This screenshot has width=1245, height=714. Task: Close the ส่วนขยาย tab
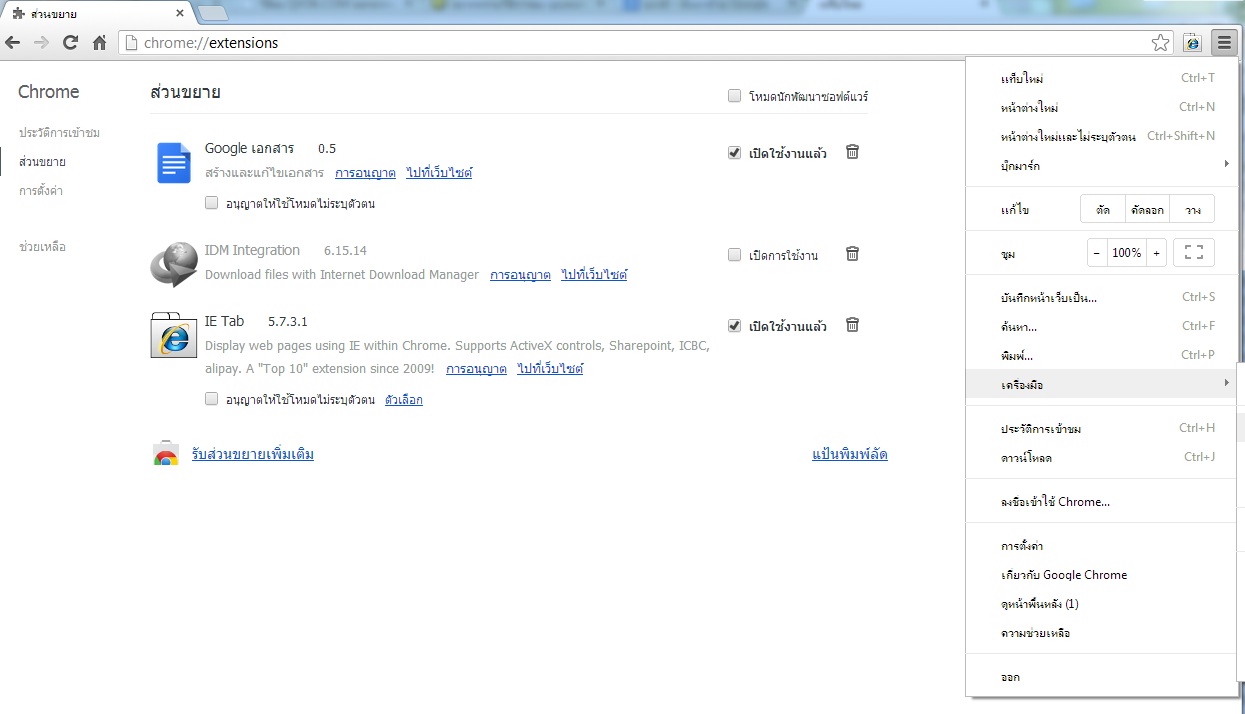(x=179, y=14)
